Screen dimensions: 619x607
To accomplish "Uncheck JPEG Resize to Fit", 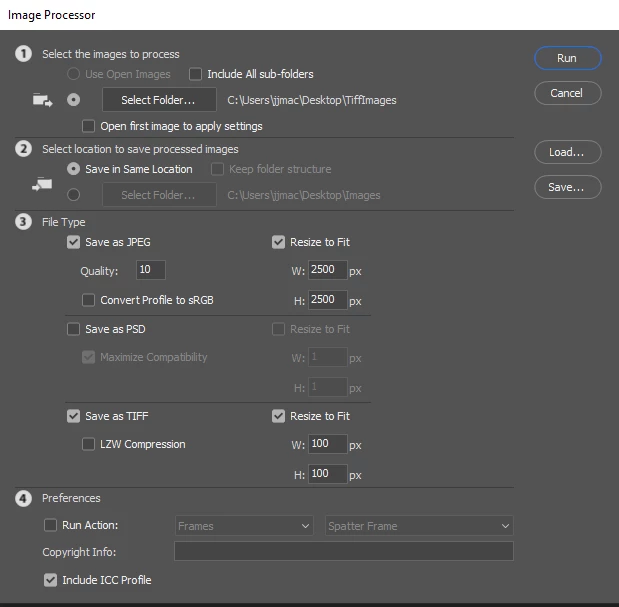I will coord(278,242).
